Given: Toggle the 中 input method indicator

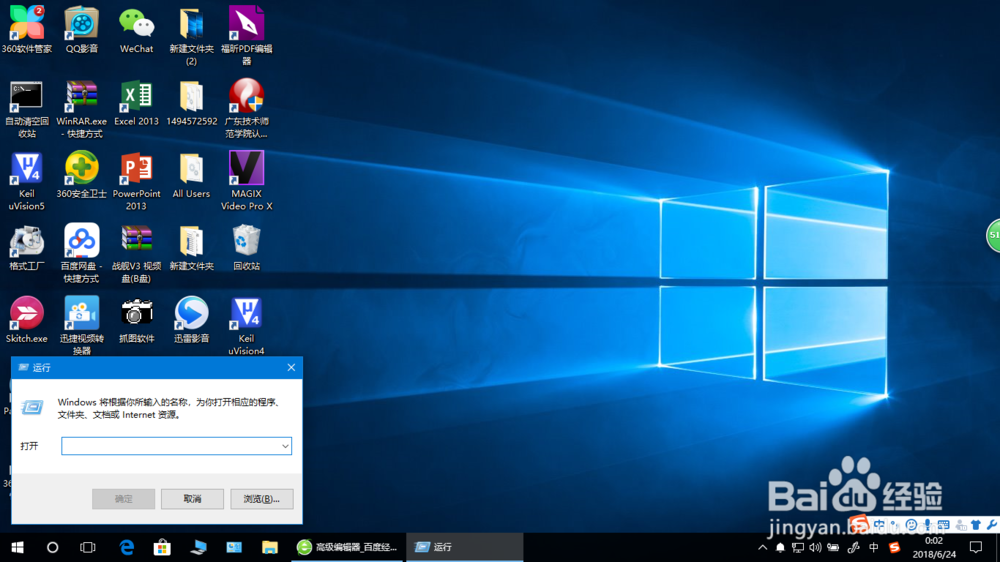Looking at the screenshot, I should [x=874, y=547].
